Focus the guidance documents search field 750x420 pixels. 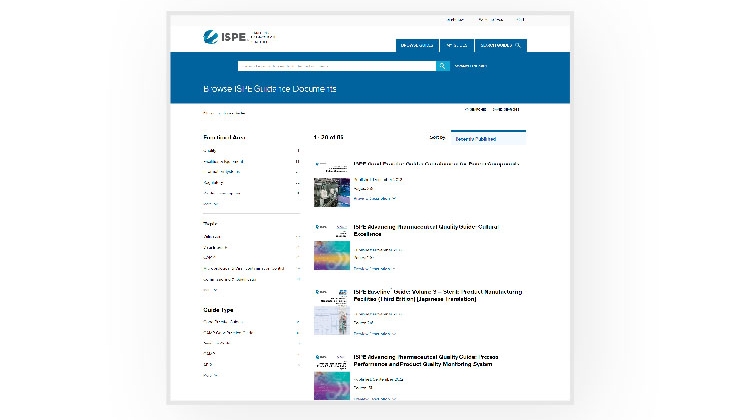click(x=337, y=66)
